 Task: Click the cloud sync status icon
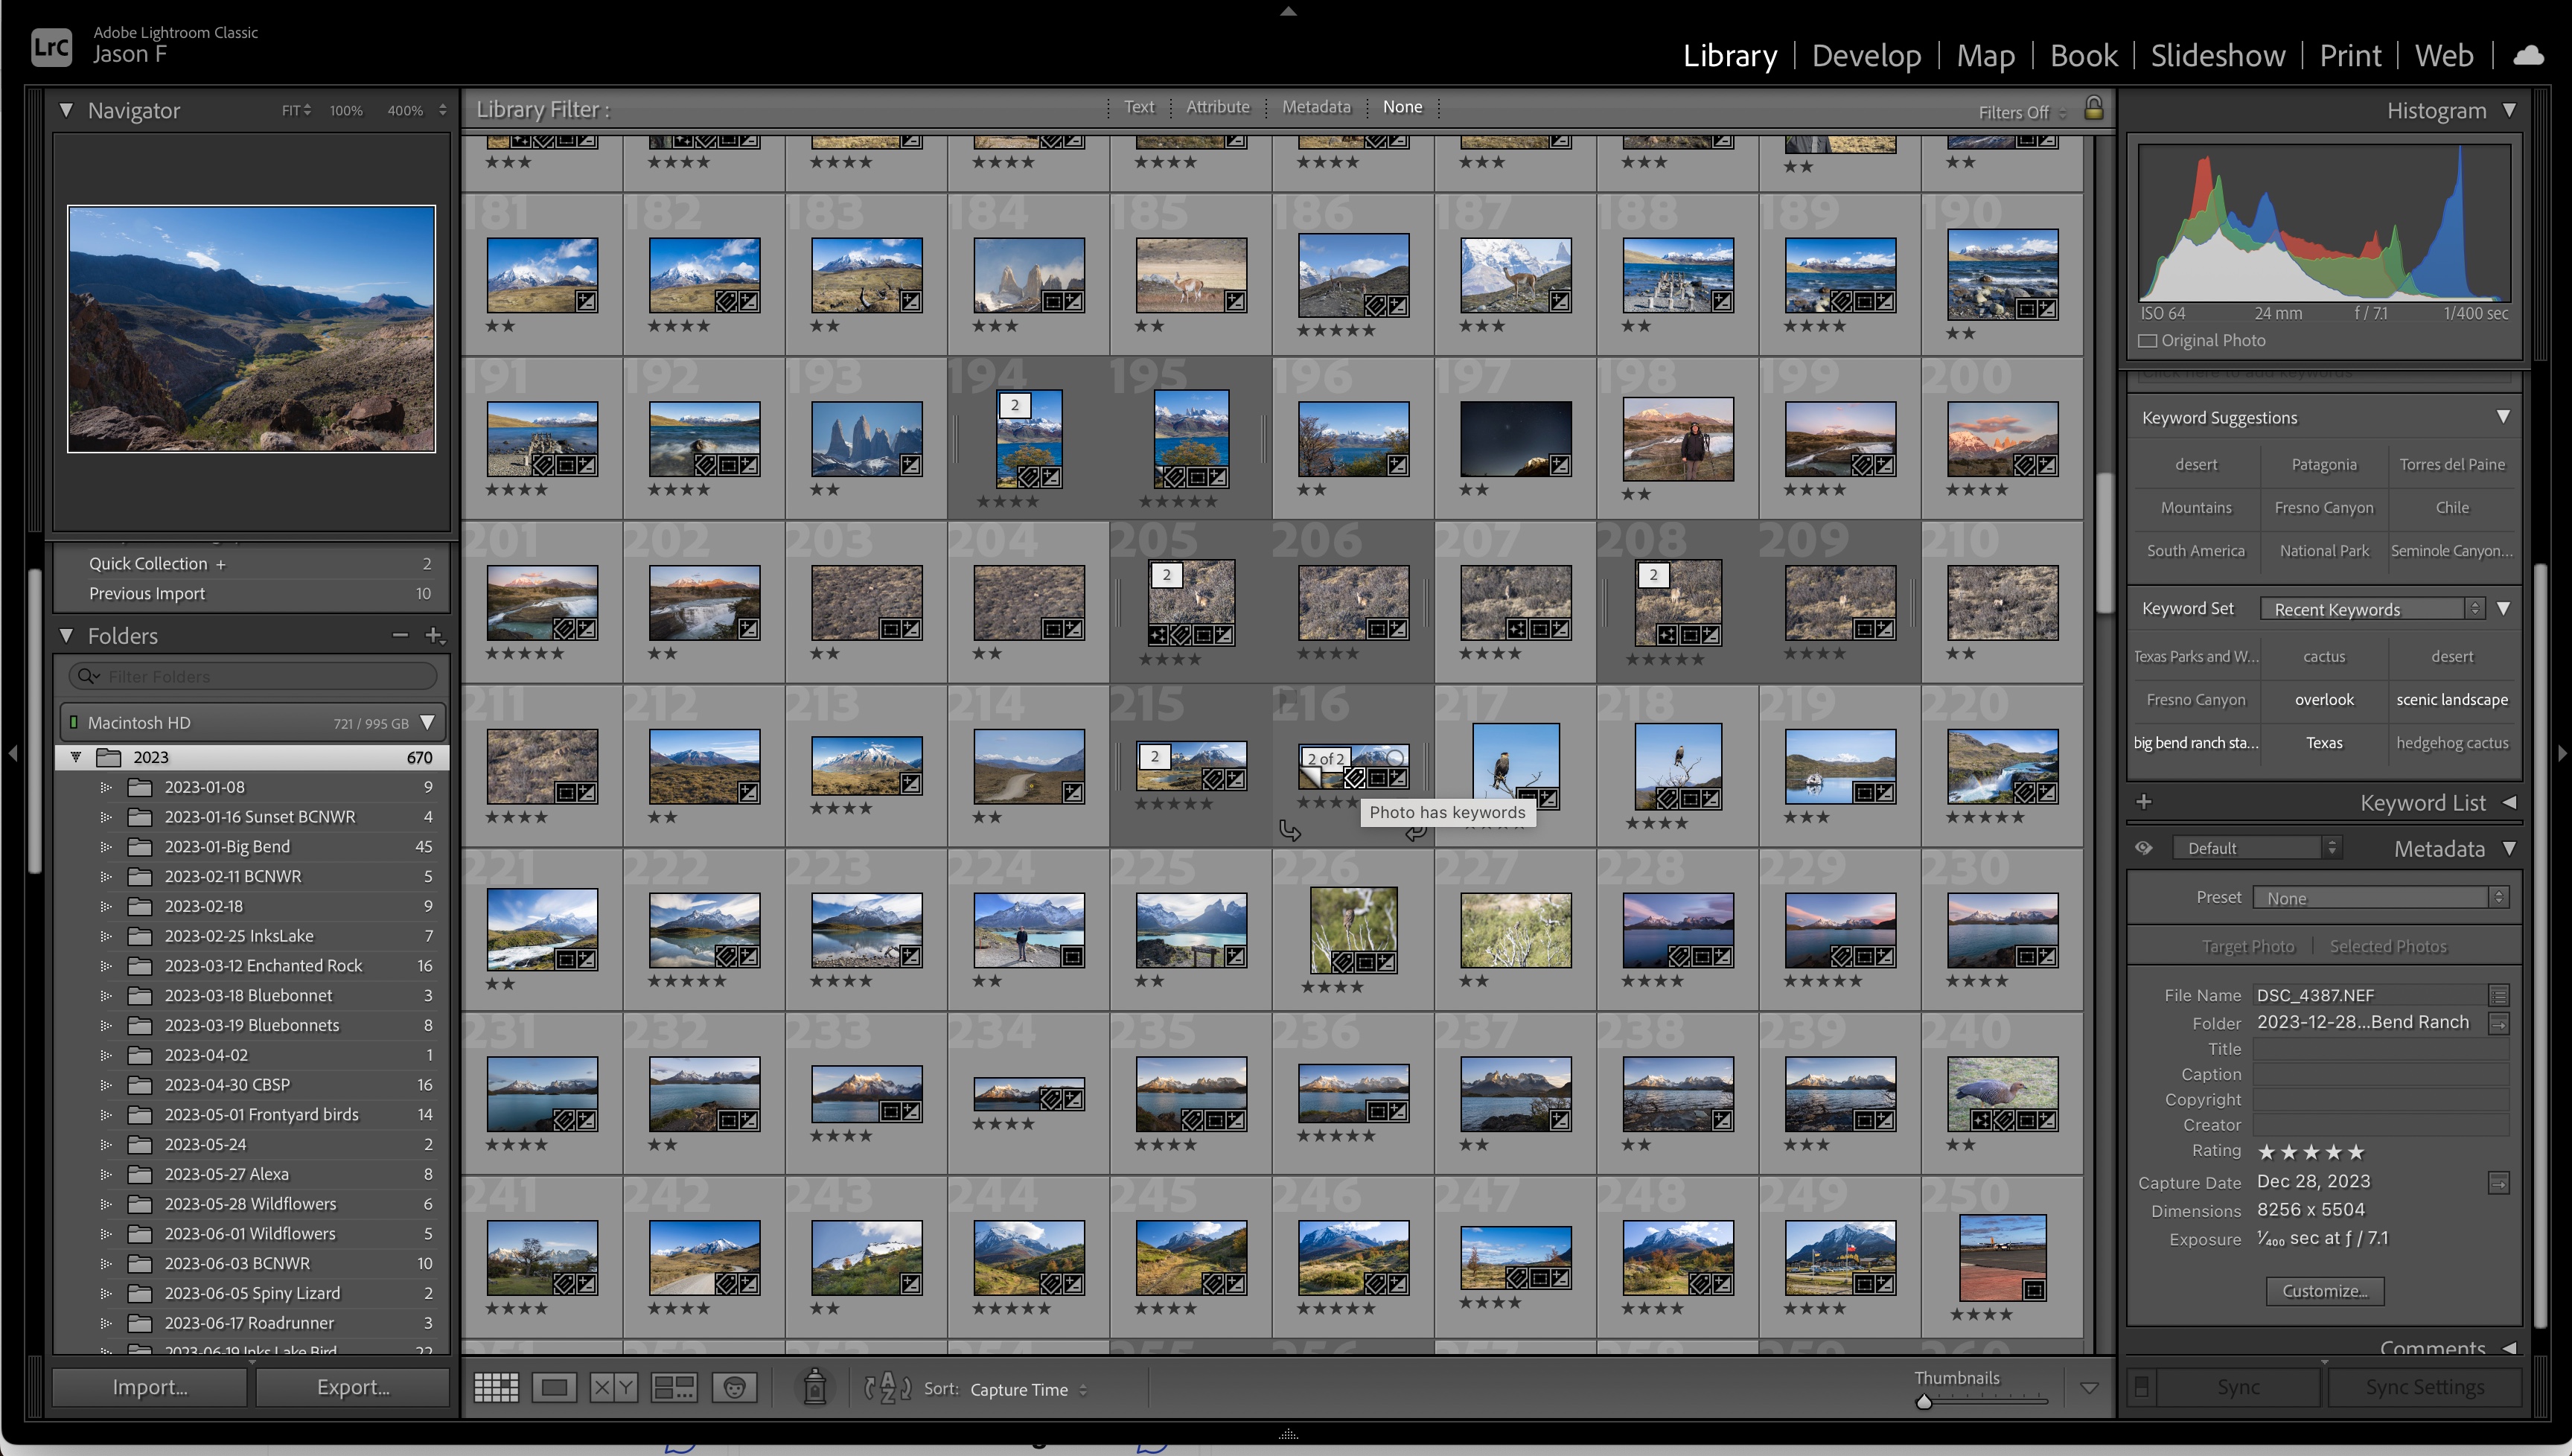point(2528,55)
